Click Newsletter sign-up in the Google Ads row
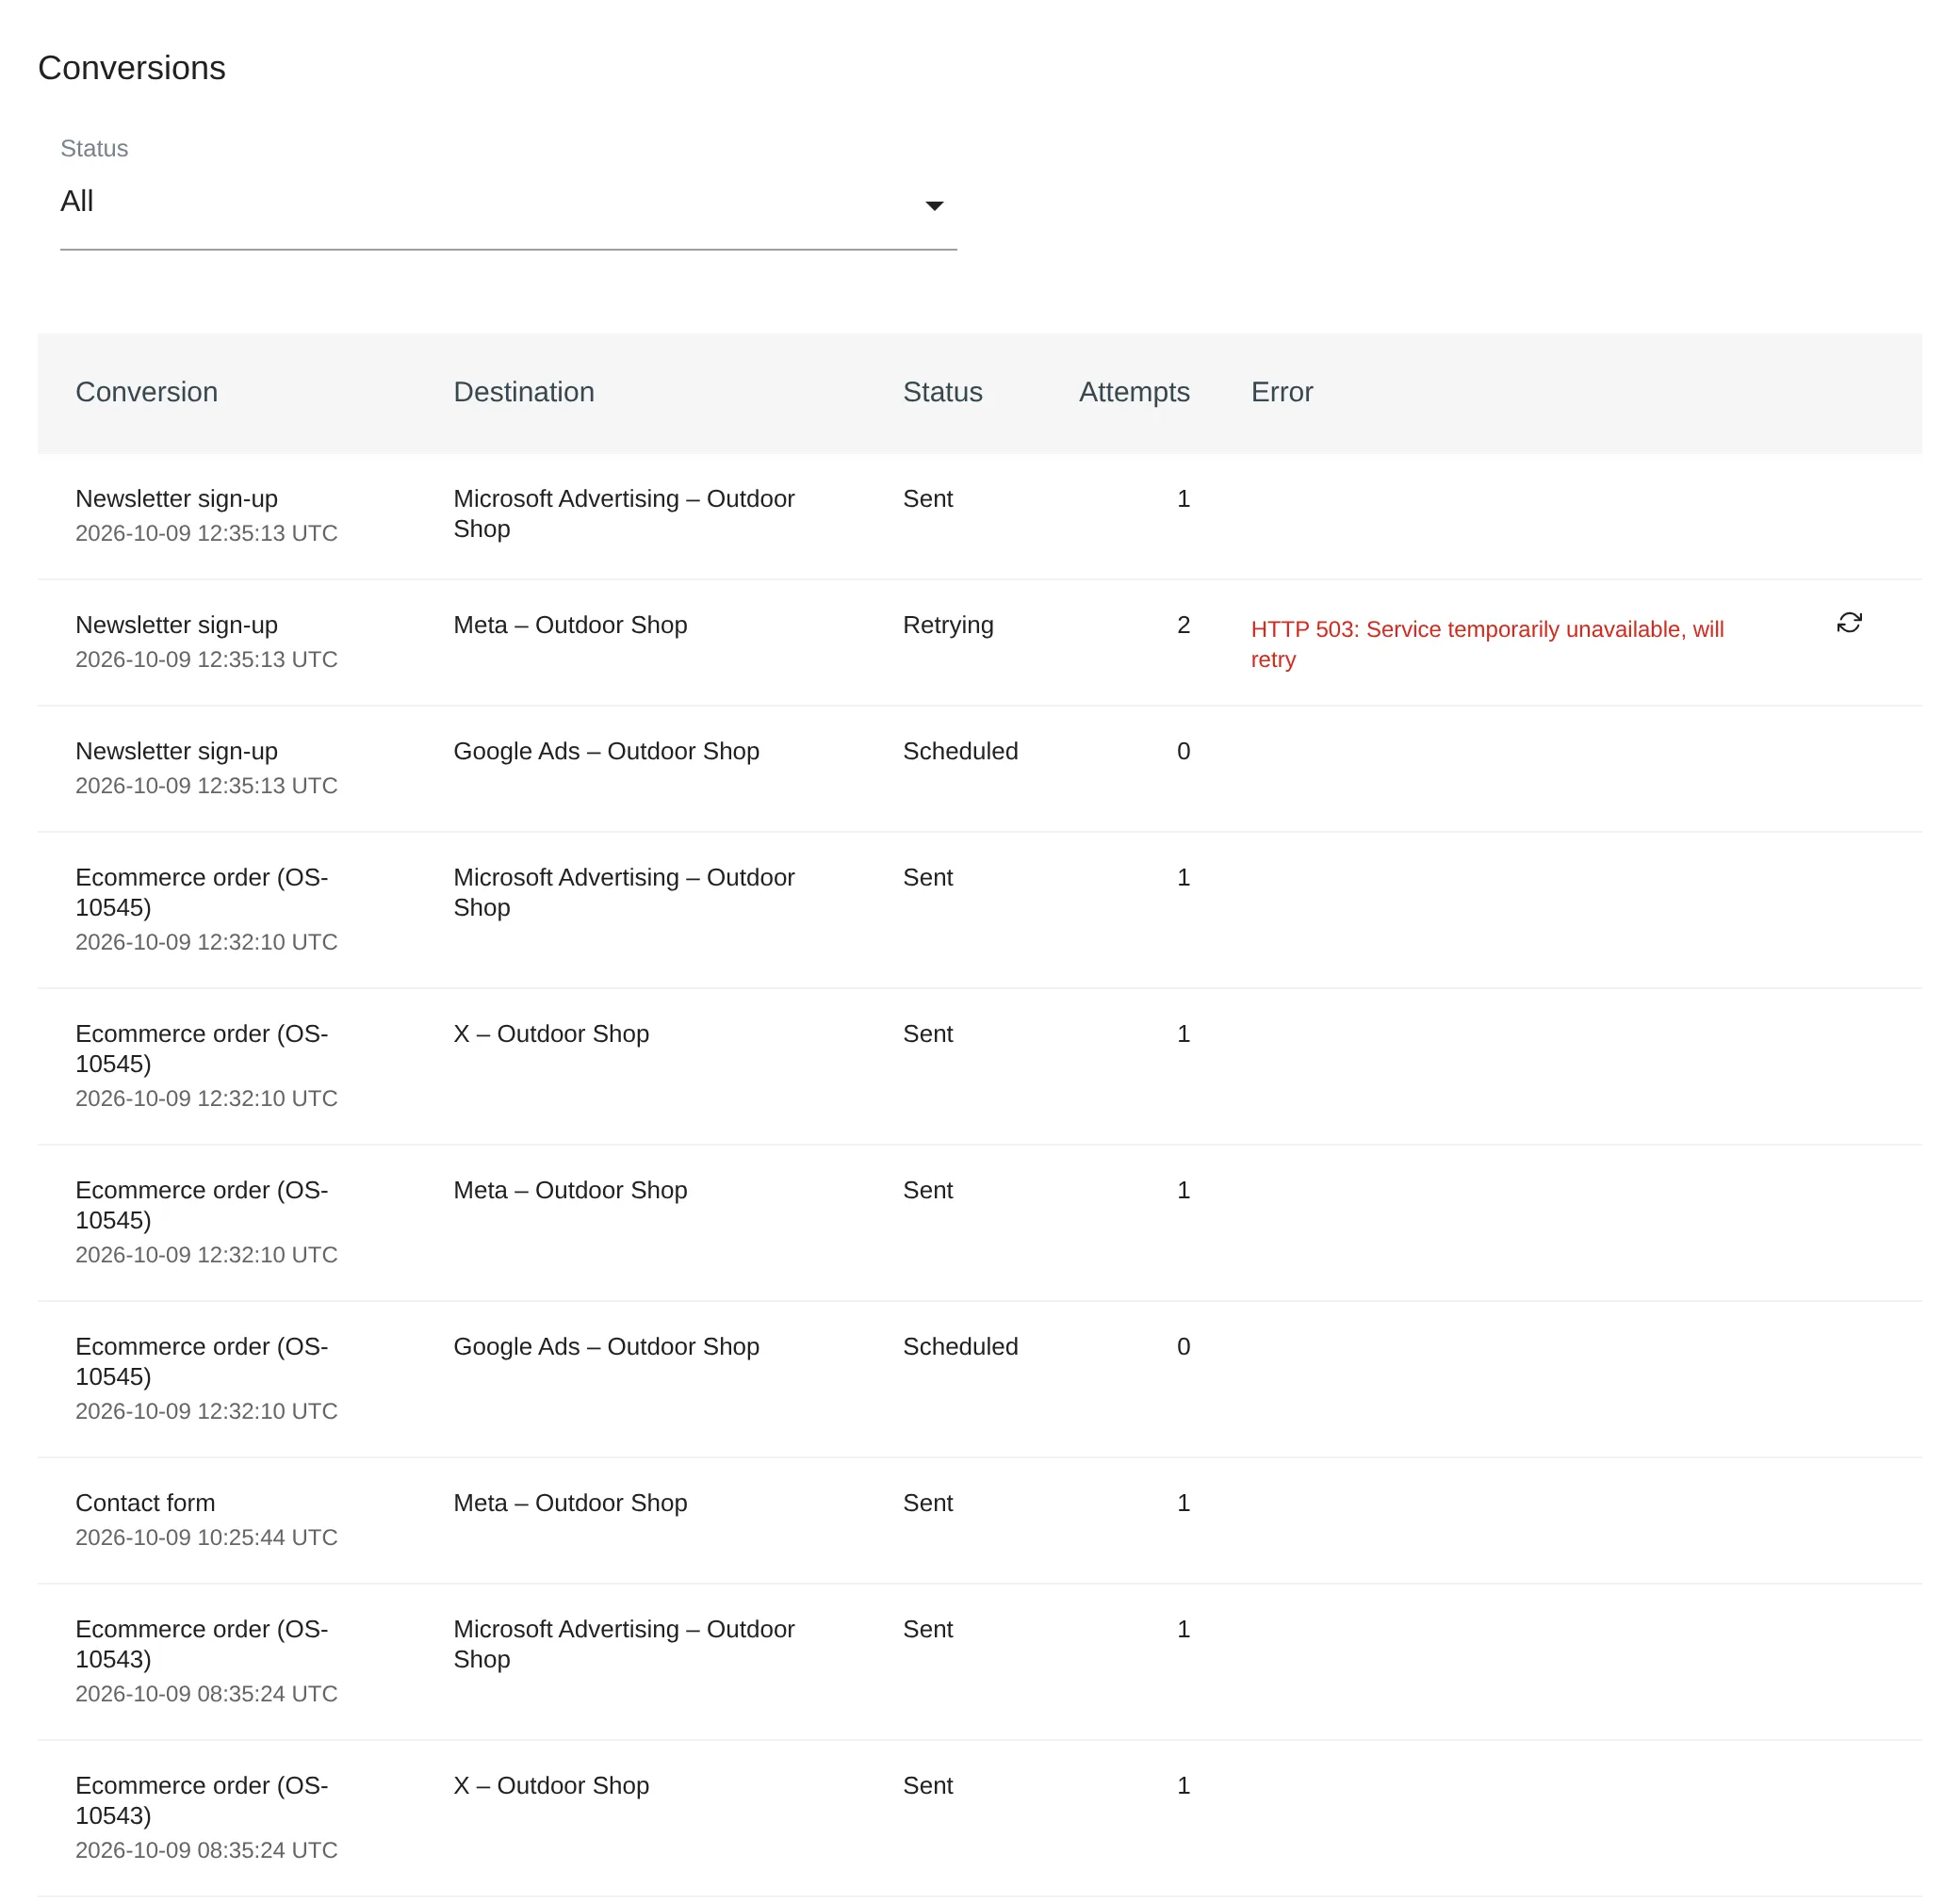The width and height of the screenshot is (1960, 1903). click(177, 750)
